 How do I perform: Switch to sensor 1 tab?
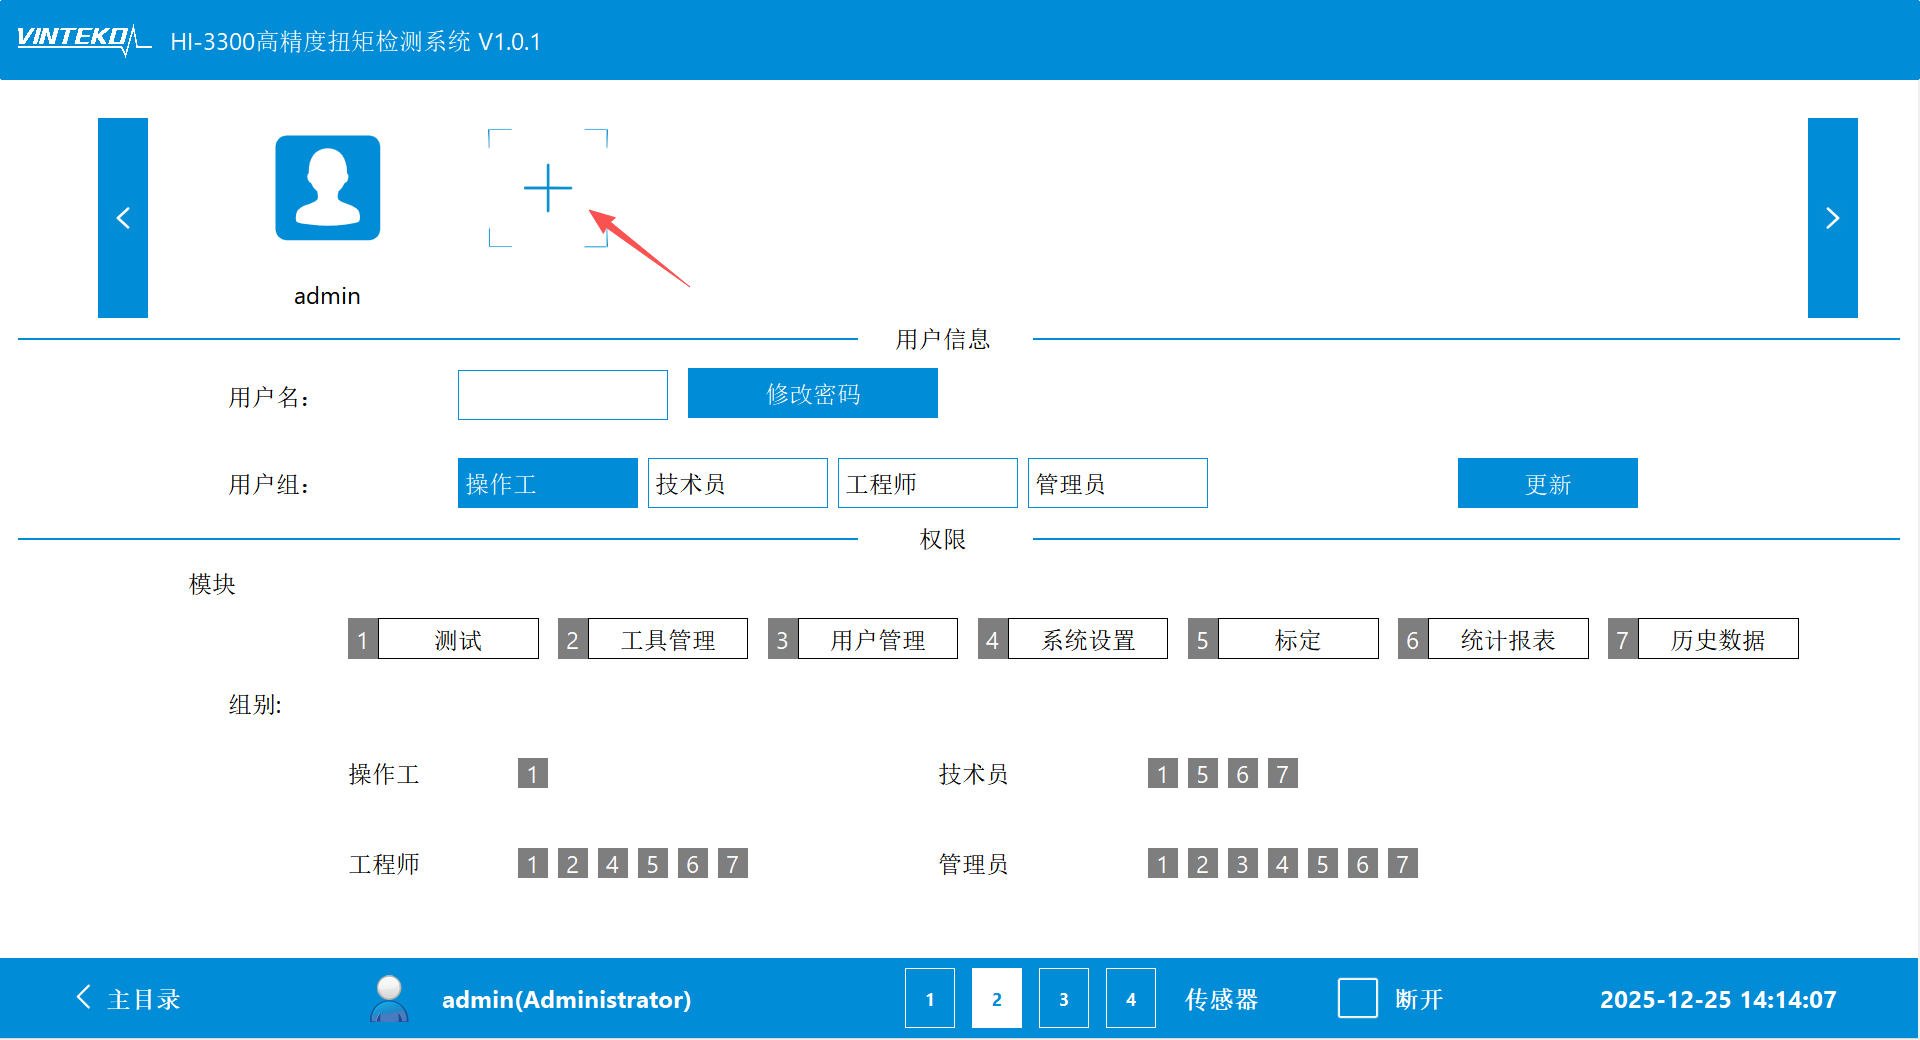point(929,998)
